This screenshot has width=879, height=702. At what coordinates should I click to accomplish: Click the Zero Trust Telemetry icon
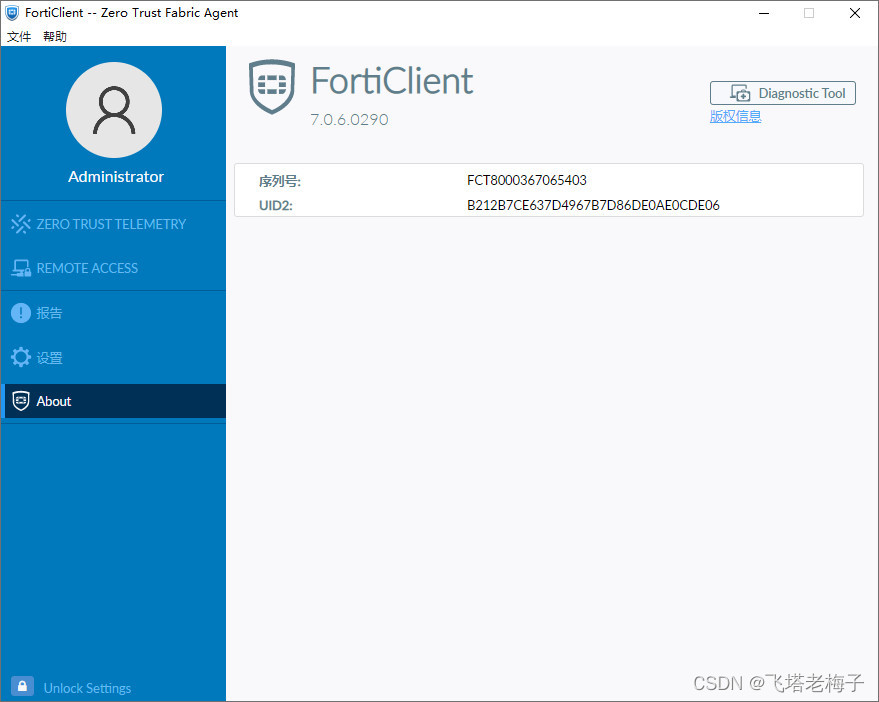tap(21, 224)
